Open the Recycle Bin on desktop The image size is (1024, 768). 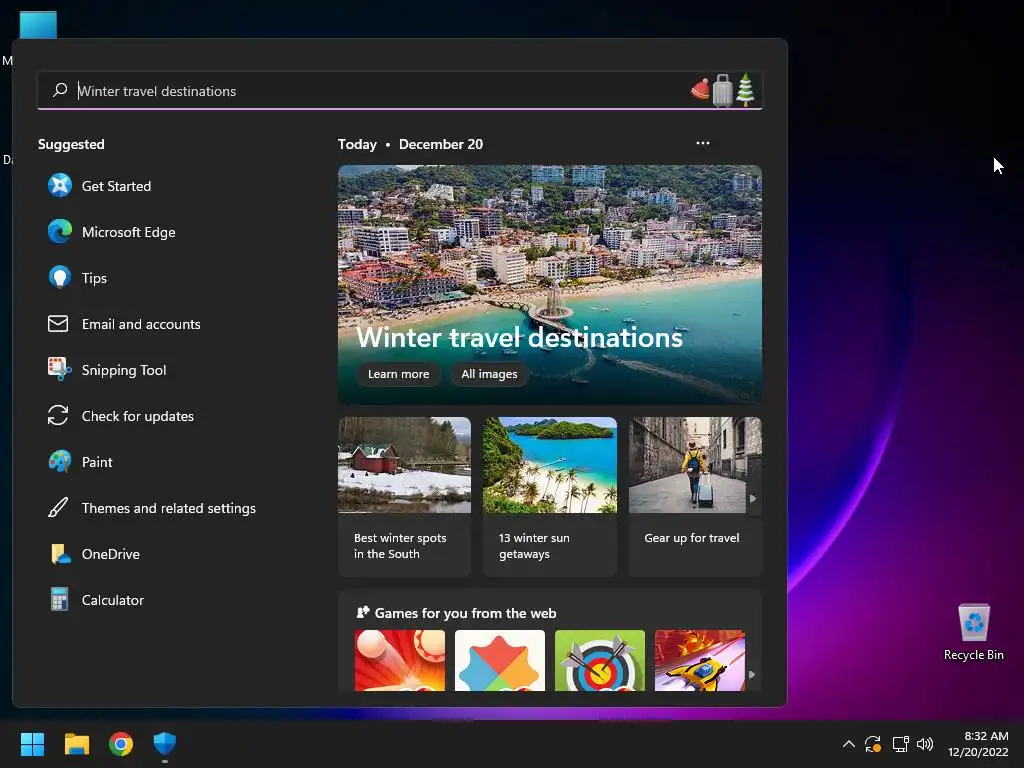974,632
